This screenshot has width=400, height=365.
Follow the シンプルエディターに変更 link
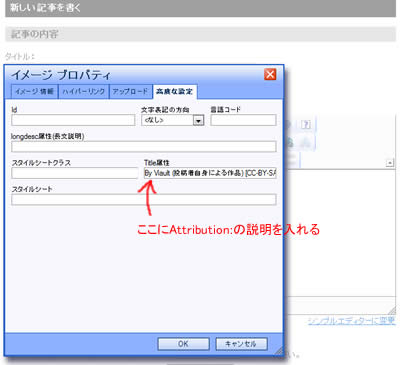[x=351, y=321]
